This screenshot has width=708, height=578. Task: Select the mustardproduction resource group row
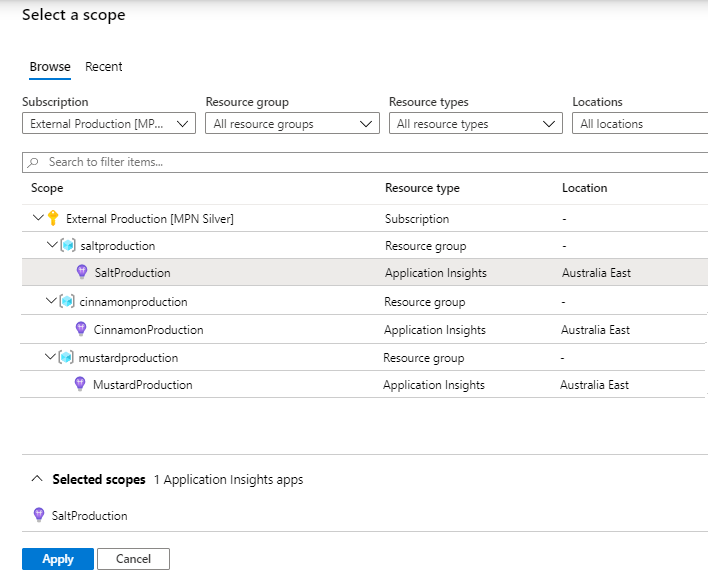coord(363,357)
